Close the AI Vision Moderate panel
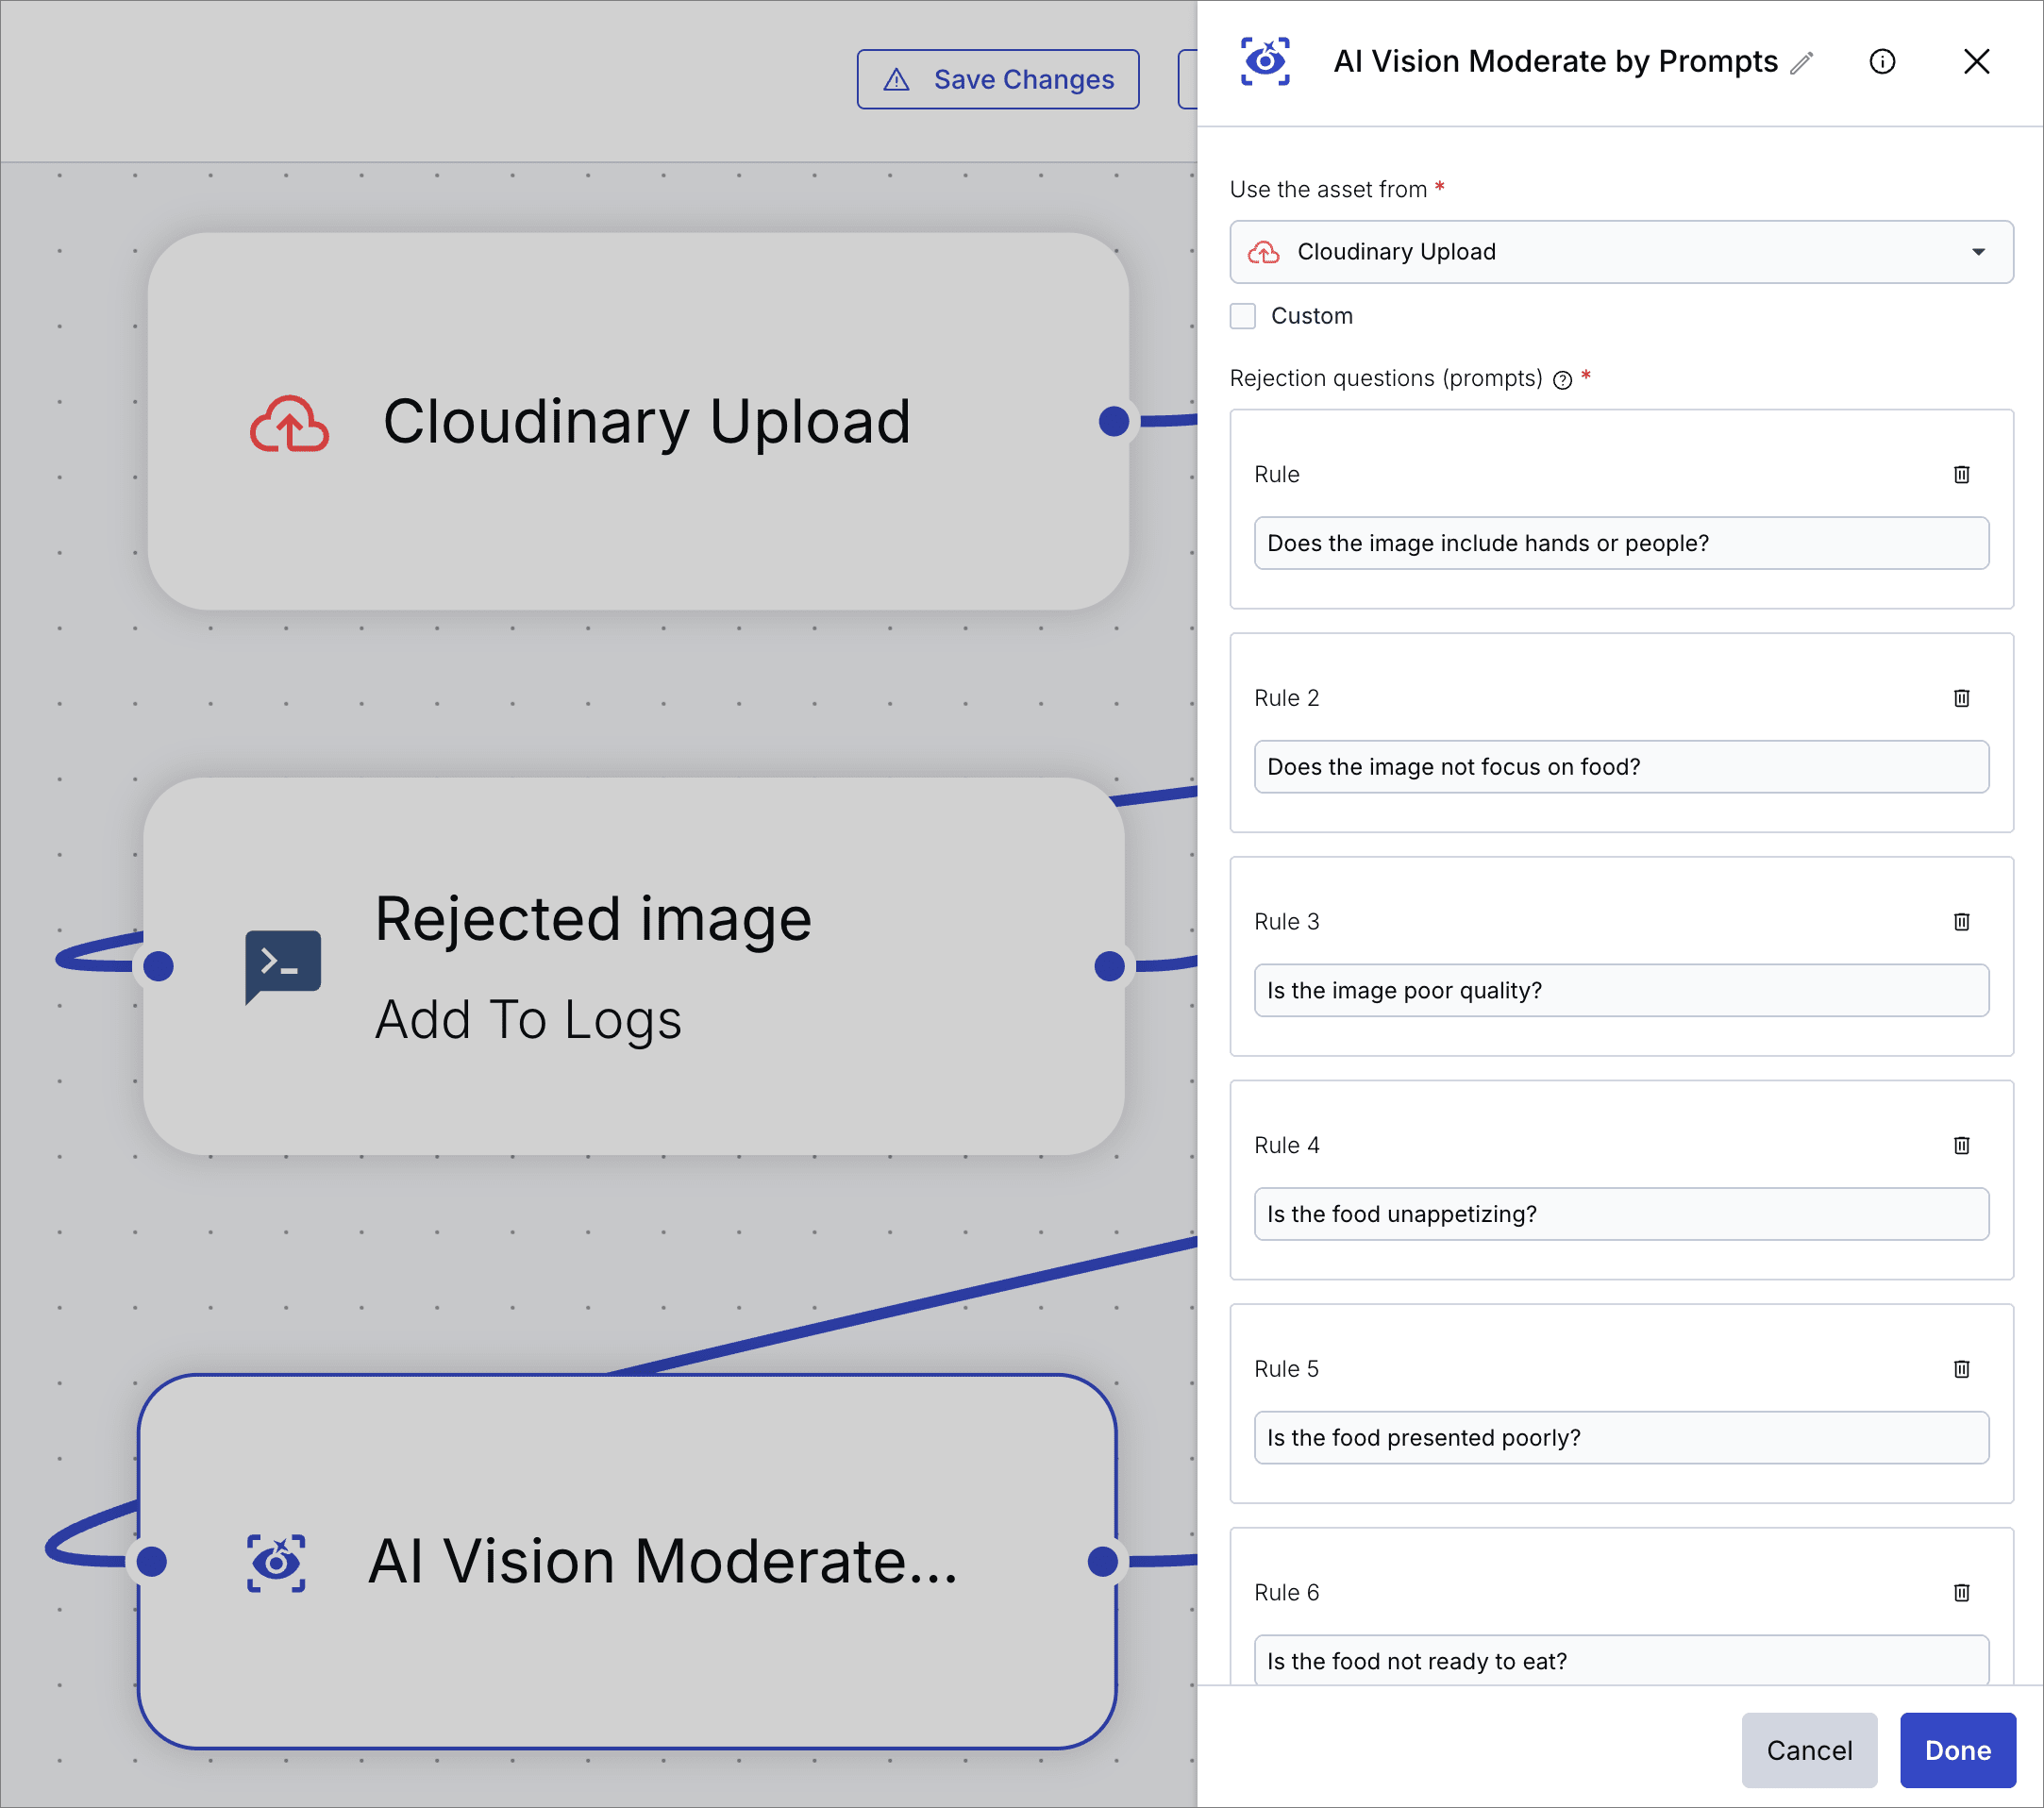The image size is (2044, 1808). point(1976,62)
